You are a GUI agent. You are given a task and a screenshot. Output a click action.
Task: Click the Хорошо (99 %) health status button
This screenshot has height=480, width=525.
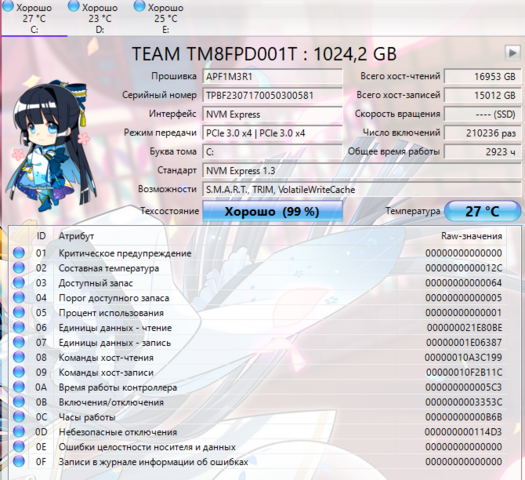tap(273, 211)
